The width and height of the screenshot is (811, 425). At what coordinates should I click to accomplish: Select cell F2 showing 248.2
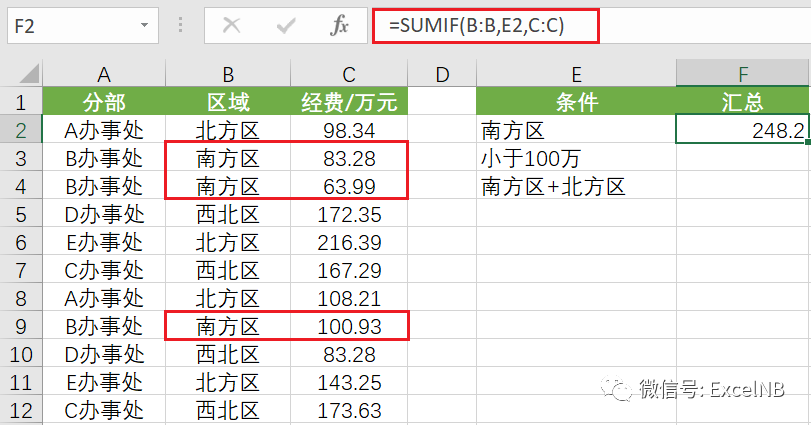[x=743, y=129]
